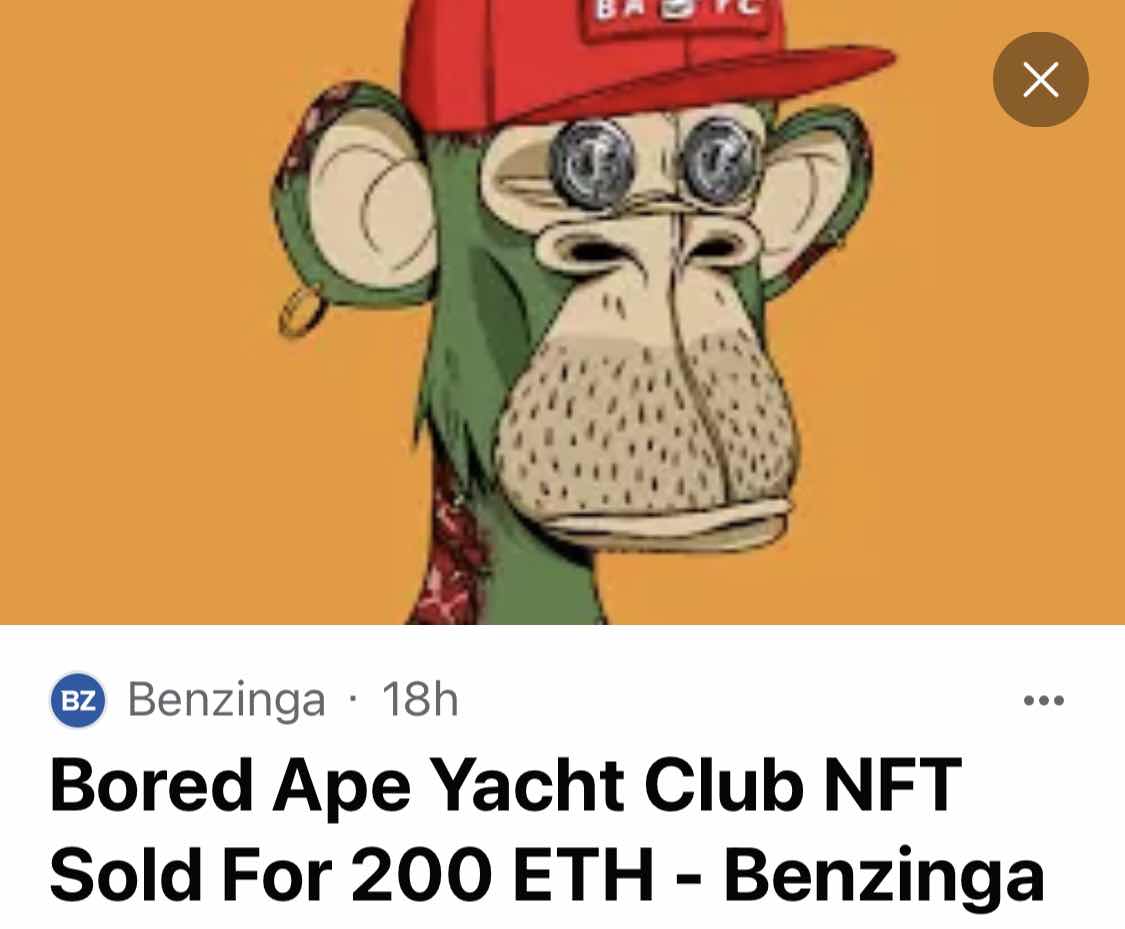
Task: Tap the ape's left silver coin eye
Action: 593,164
